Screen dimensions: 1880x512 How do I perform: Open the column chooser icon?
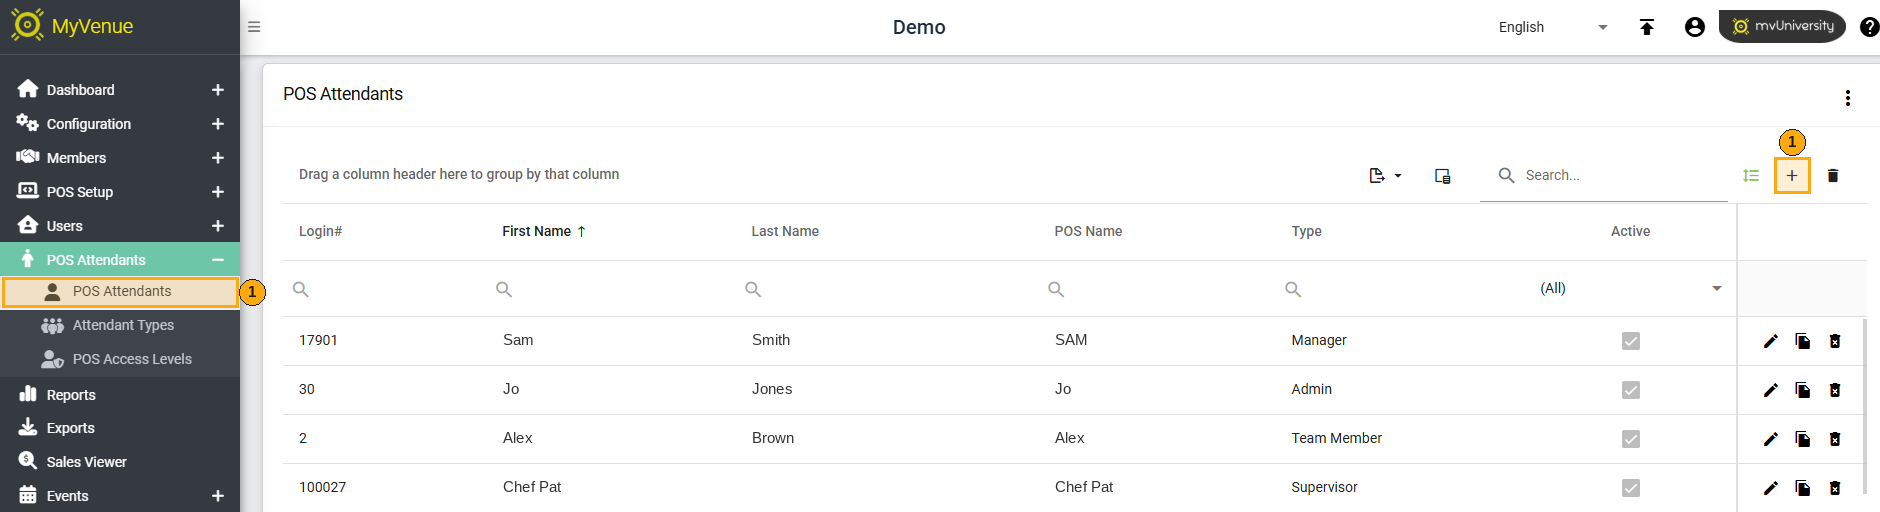pyautogui.click(x=1442, y=175)
